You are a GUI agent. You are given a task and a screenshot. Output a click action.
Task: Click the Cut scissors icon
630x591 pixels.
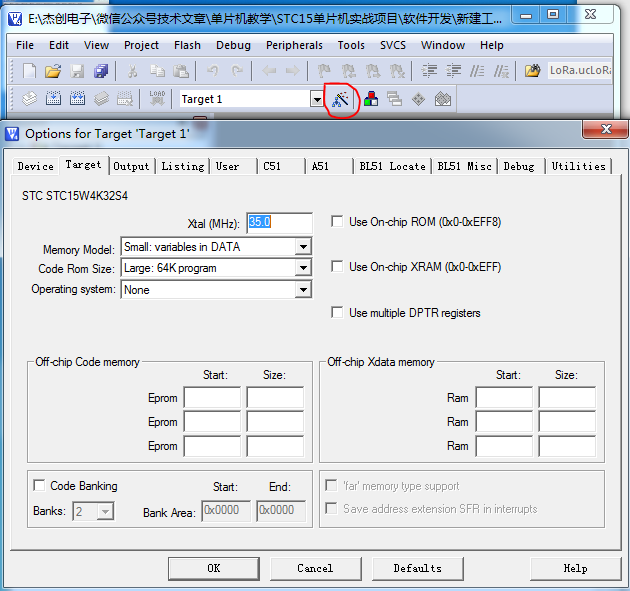tap(132, 71)
